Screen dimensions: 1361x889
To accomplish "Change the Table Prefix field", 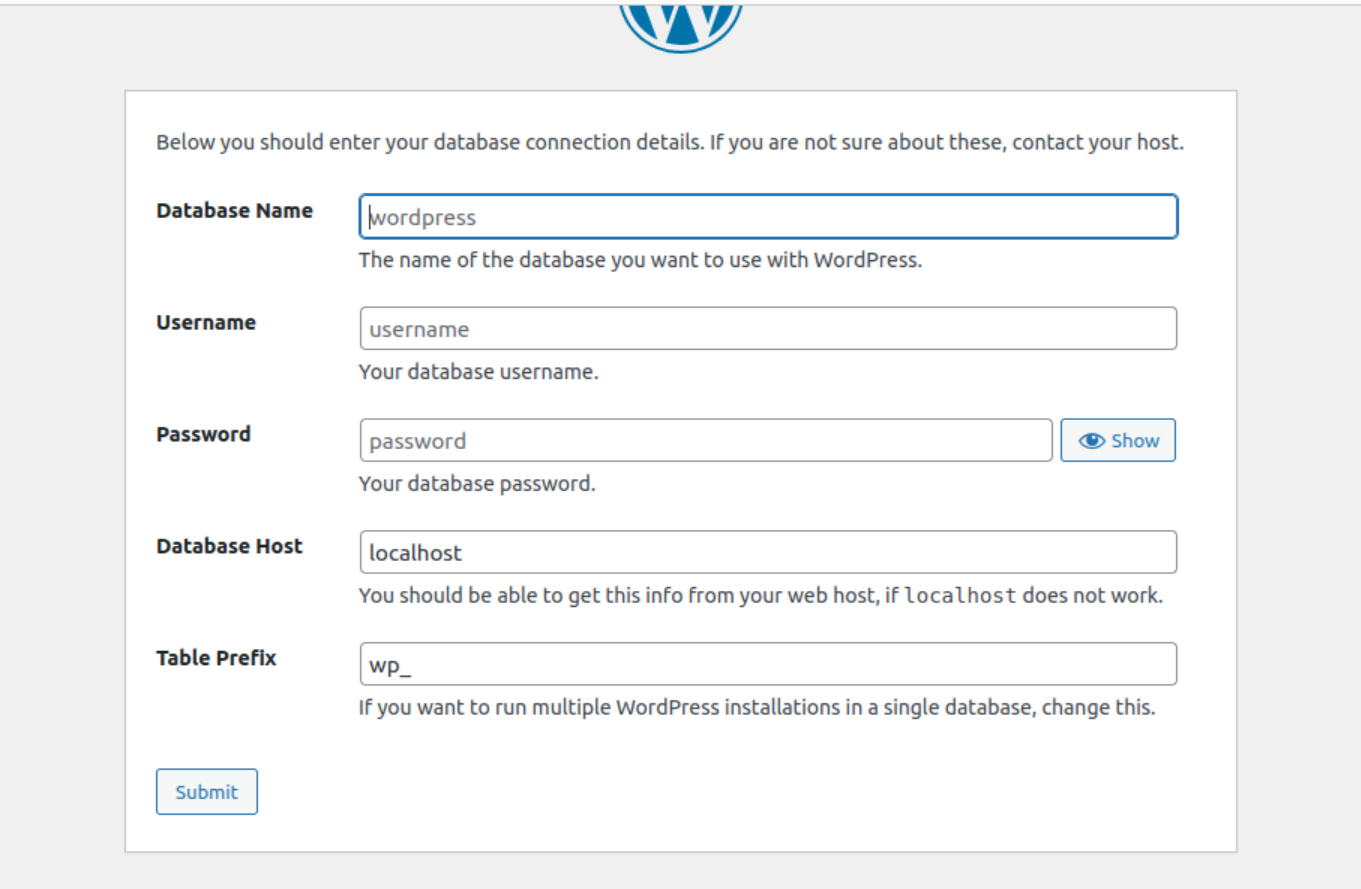I will (768, 665).
